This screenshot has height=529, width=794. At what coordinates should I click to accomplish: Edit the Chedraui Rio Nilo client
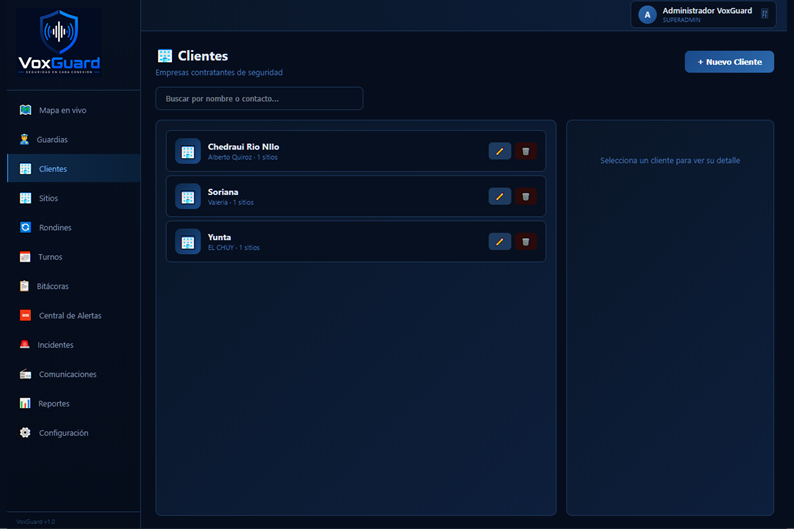click(499, 151)
